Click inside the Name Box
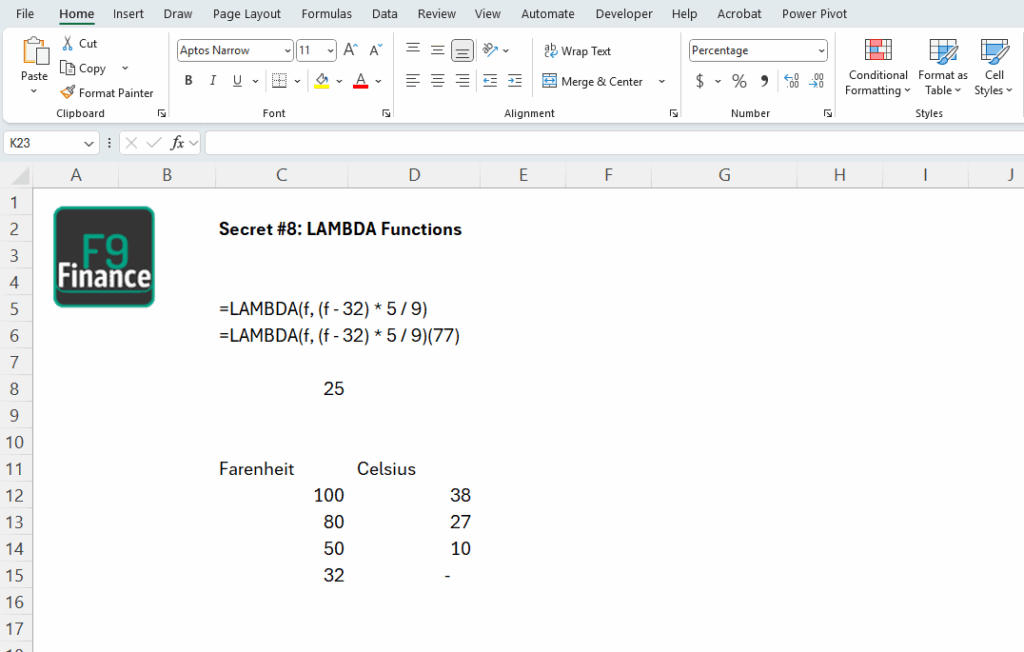 coord(45,142)
